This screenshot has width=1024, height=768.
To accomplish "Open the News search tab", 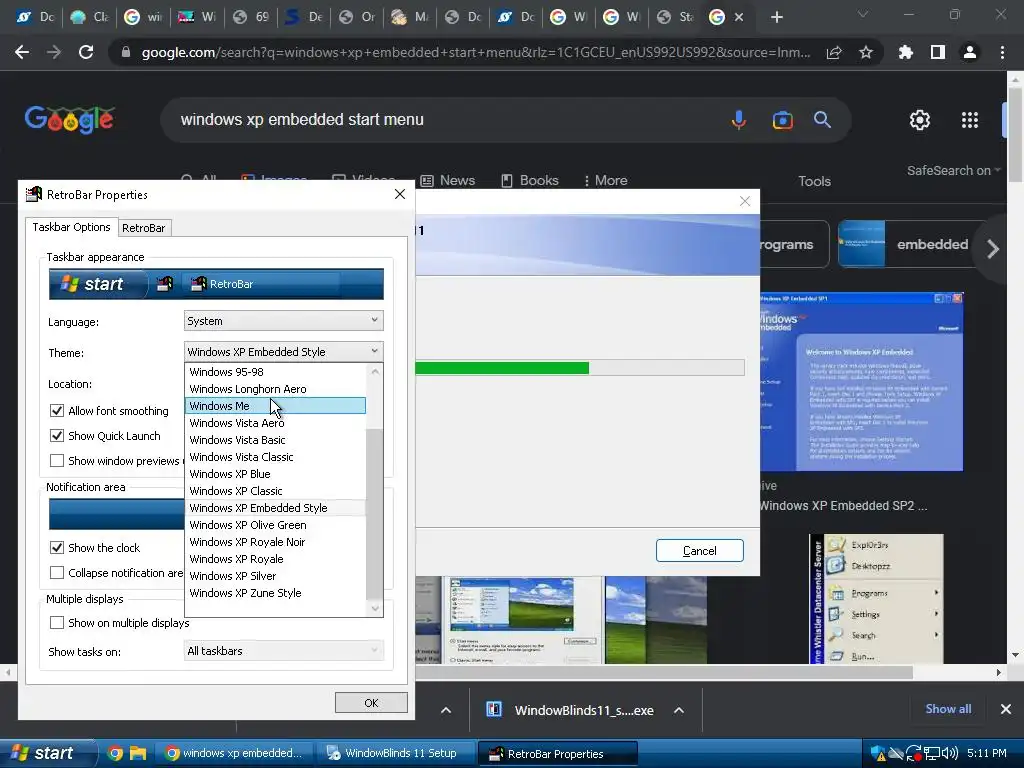I will [x=447, y=180].
